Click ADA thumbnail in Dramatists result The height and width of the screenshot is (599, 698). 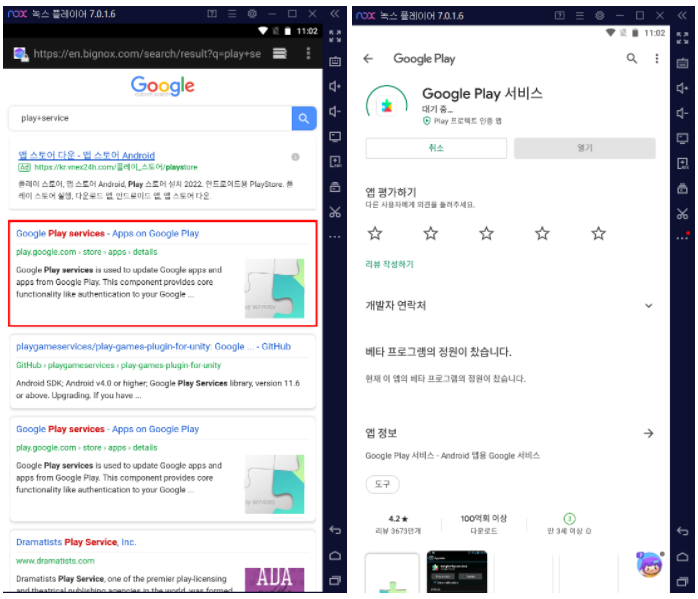pyautogui.click(x=275, y=579)
